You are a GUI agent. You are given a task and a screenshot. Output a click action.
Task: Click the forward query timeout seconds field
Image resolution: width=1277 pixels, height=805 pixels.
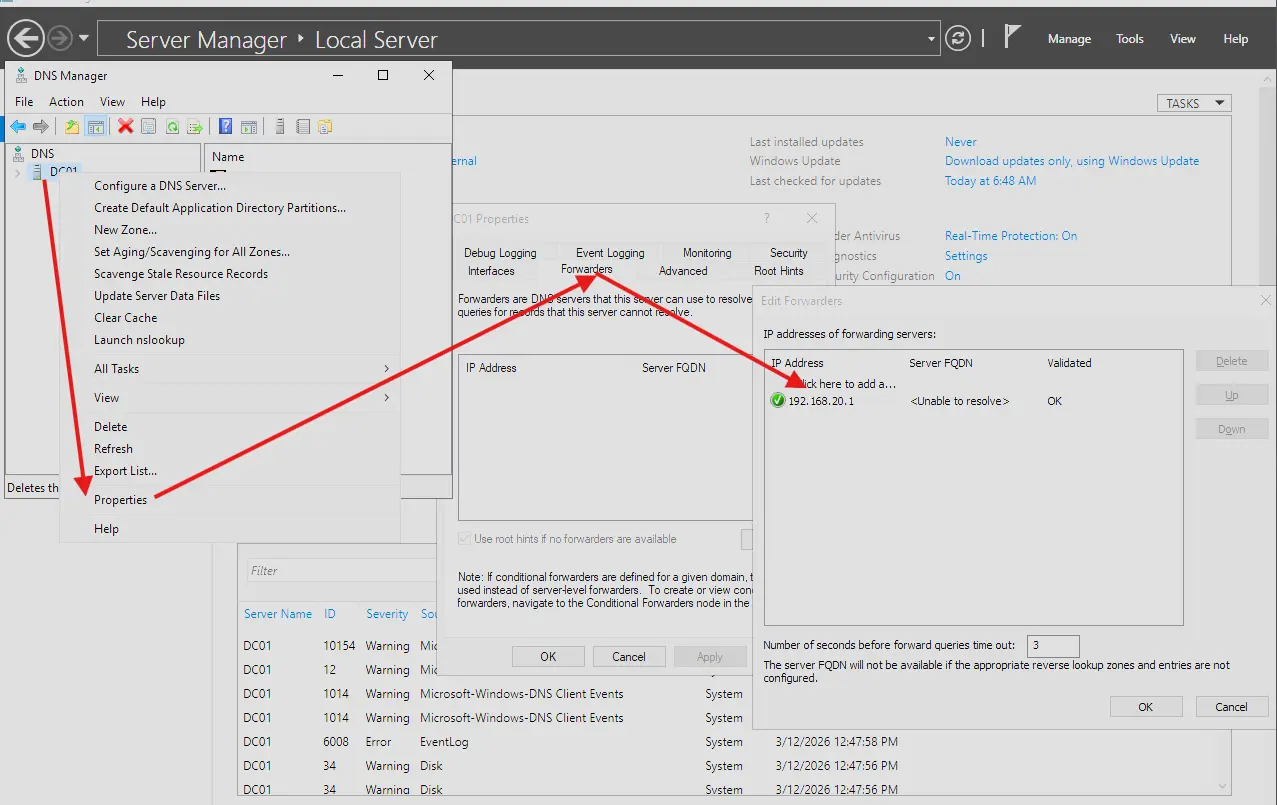1053,646
